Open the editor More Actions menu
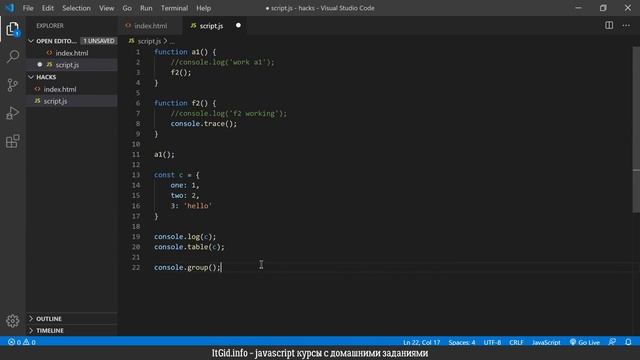This screenshot has height=360, width=640. tap(626, 25)
